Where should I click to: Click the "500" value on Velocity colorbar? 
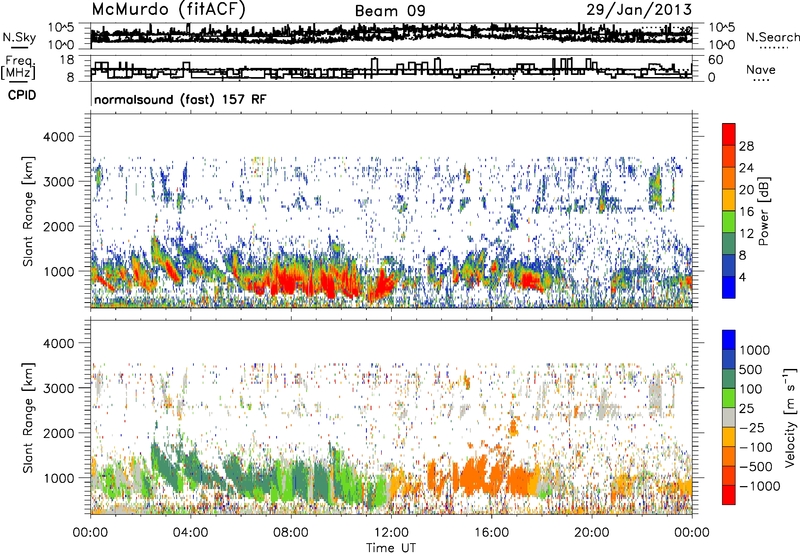click(751, 369)
